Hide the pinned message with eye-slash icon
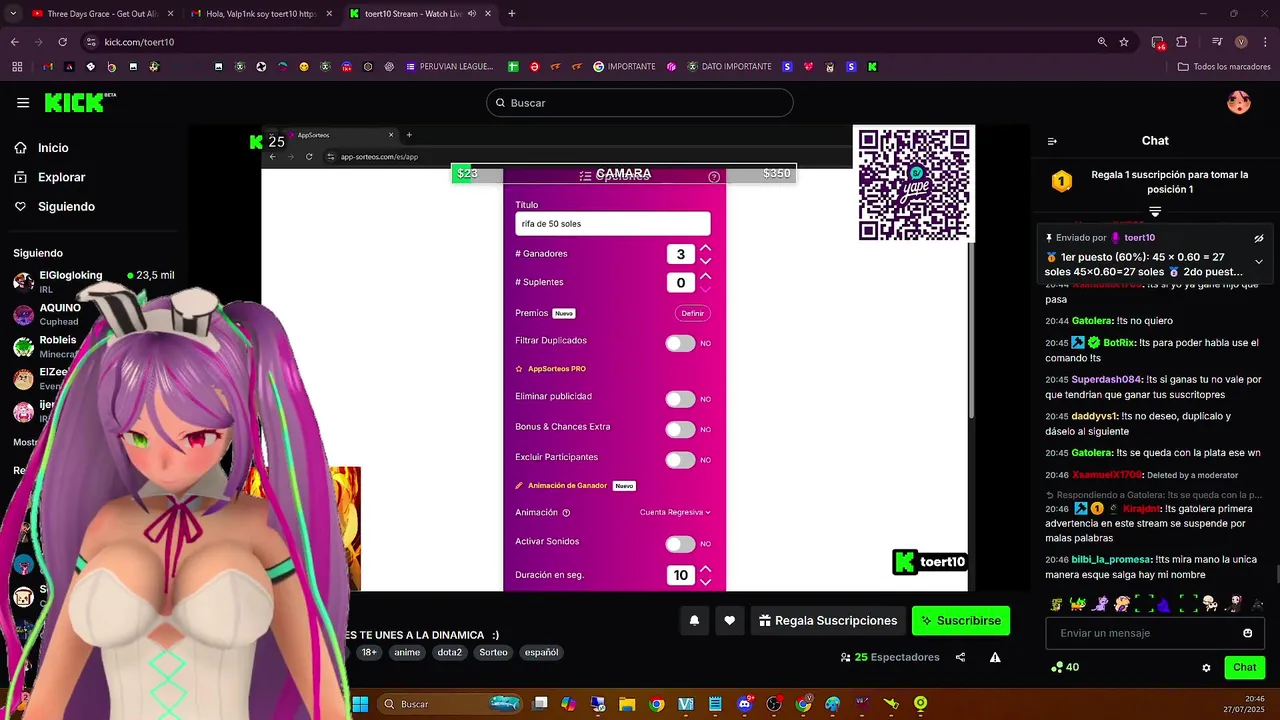Viewport: 1280px width, 720px height. 1259,238
